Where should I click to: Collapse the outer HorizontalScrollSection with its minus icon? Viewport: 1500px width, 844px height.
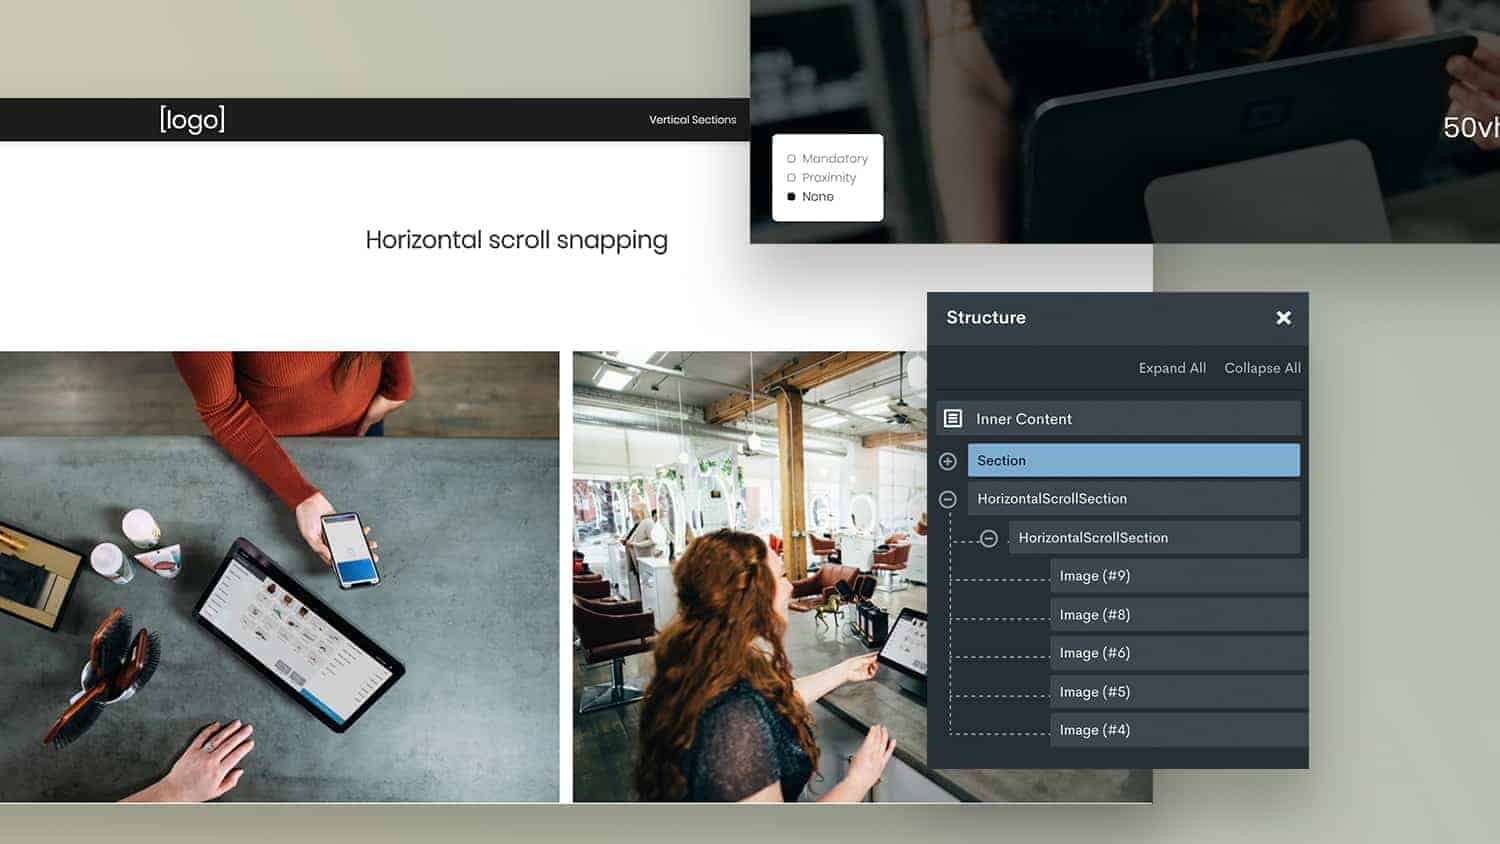[947, 498]
